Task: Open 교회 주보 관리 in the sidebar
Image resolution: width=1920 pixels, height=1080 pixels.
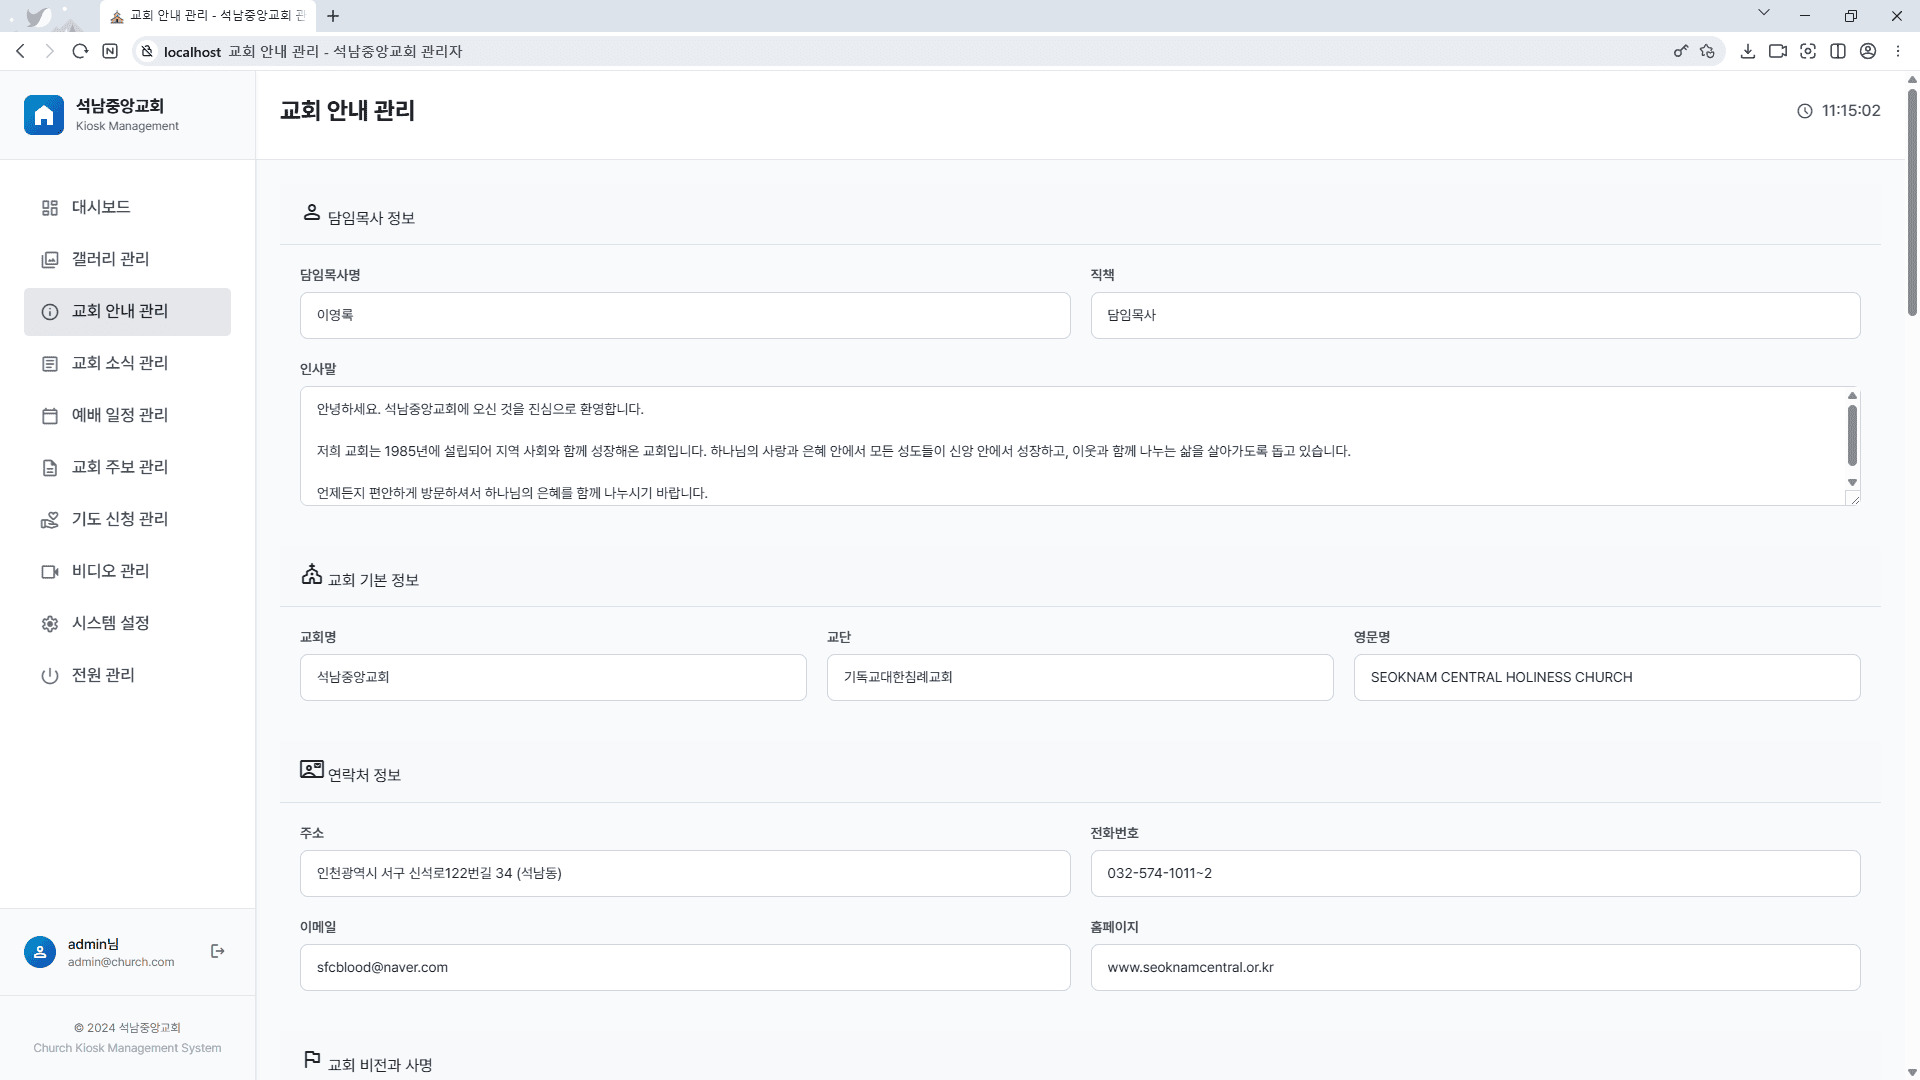Action: tap(119, 467)
